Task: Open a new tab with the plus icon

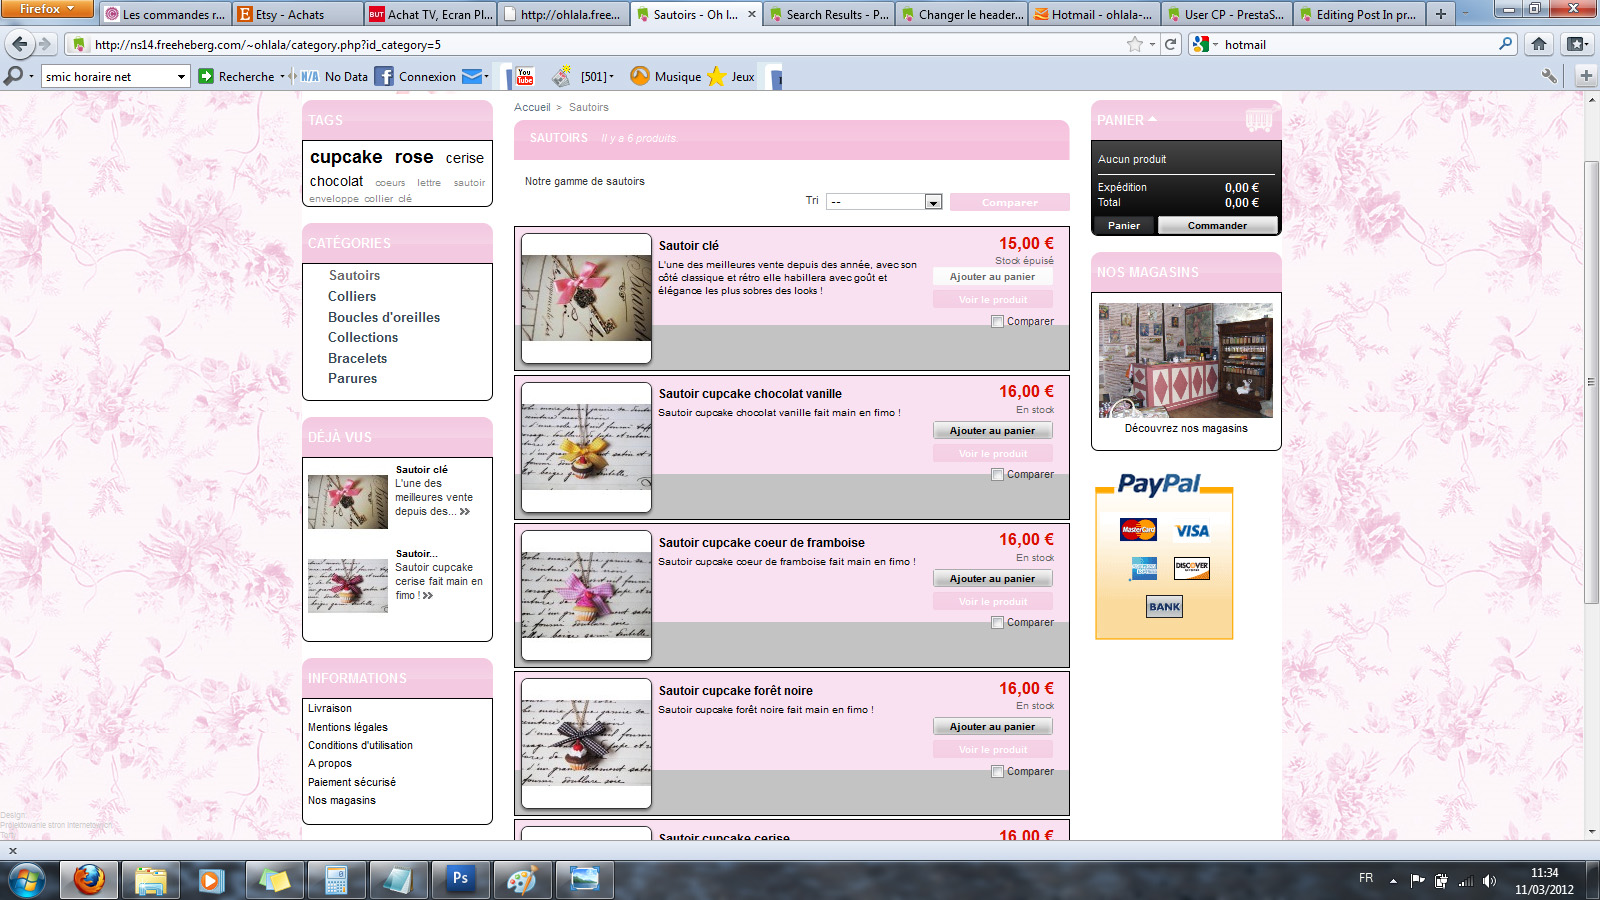Action: tap(1440, 14)
